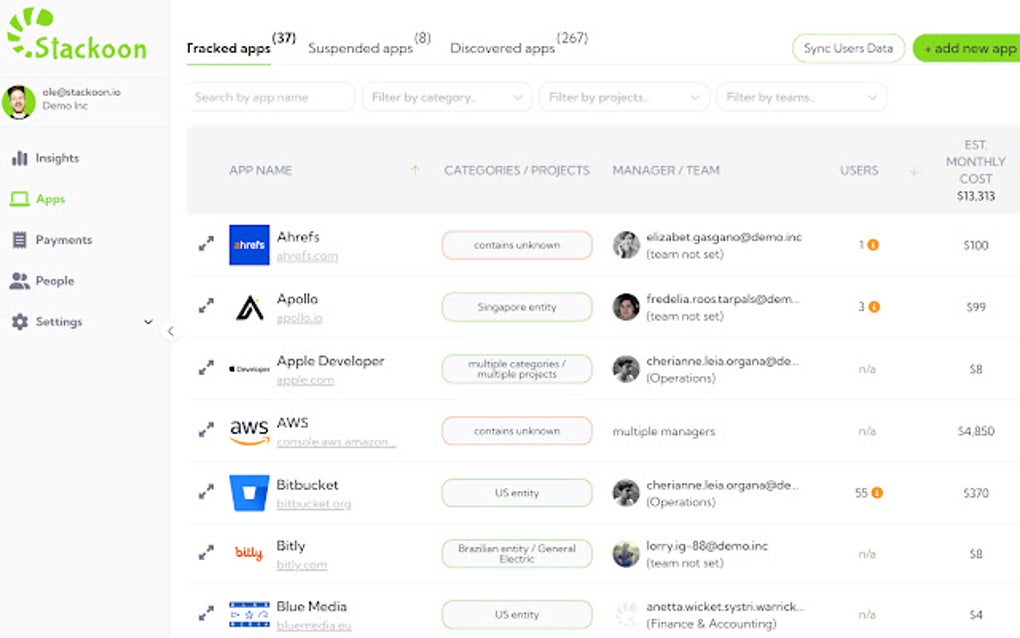Expand the Settings submenu chevron

click(149, 322)
